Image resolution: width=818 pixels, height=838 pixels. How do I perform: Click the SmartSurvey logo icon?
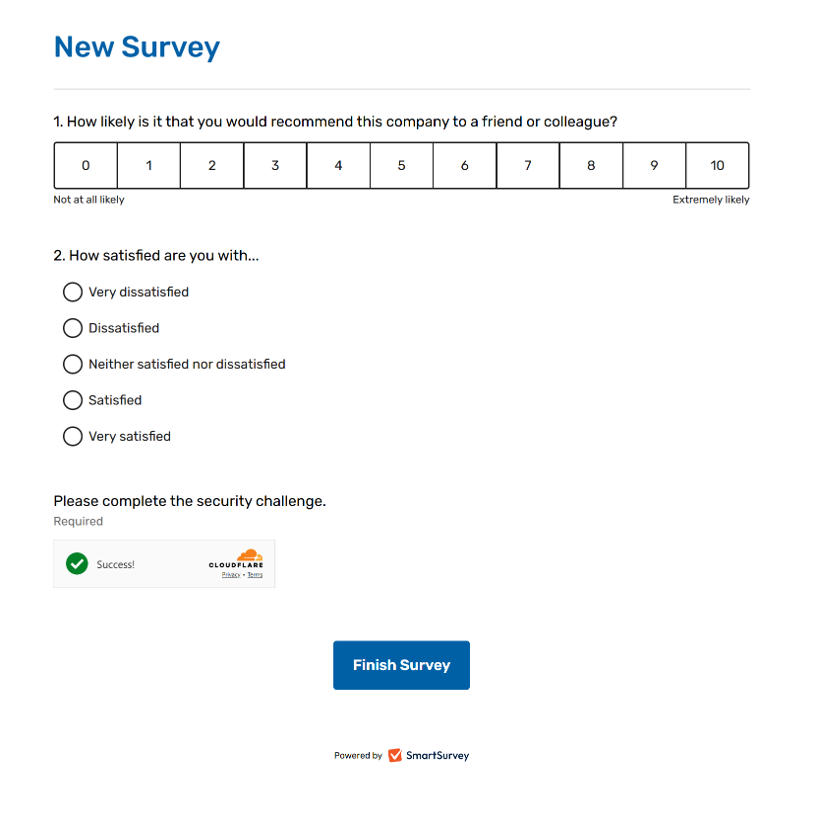point(395,756)
